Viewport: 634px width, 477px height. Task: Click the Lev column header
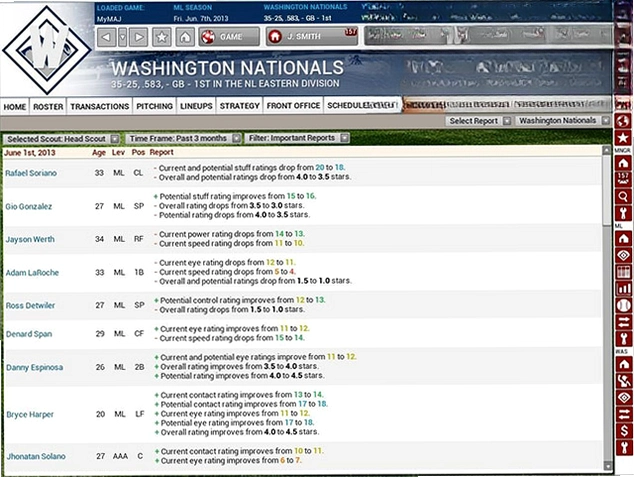(118, 152)
